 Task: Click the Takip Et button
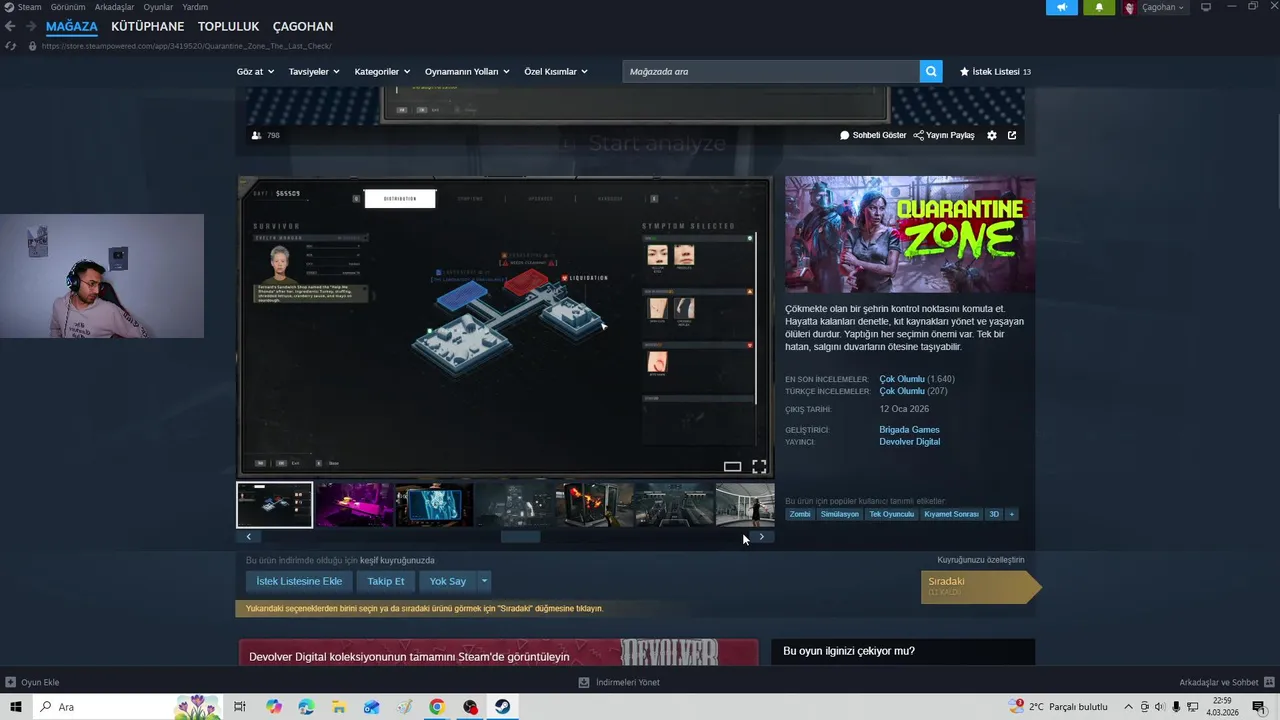386,581
